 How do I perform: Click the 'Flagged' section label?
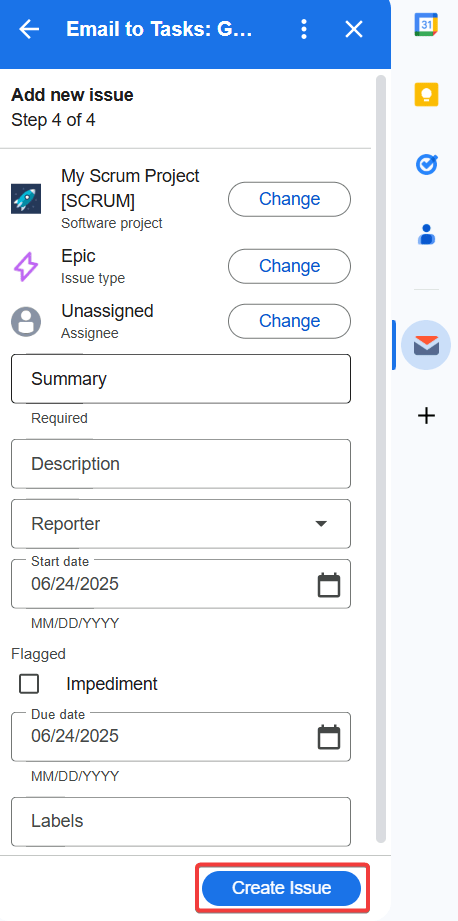click(38, 654)
